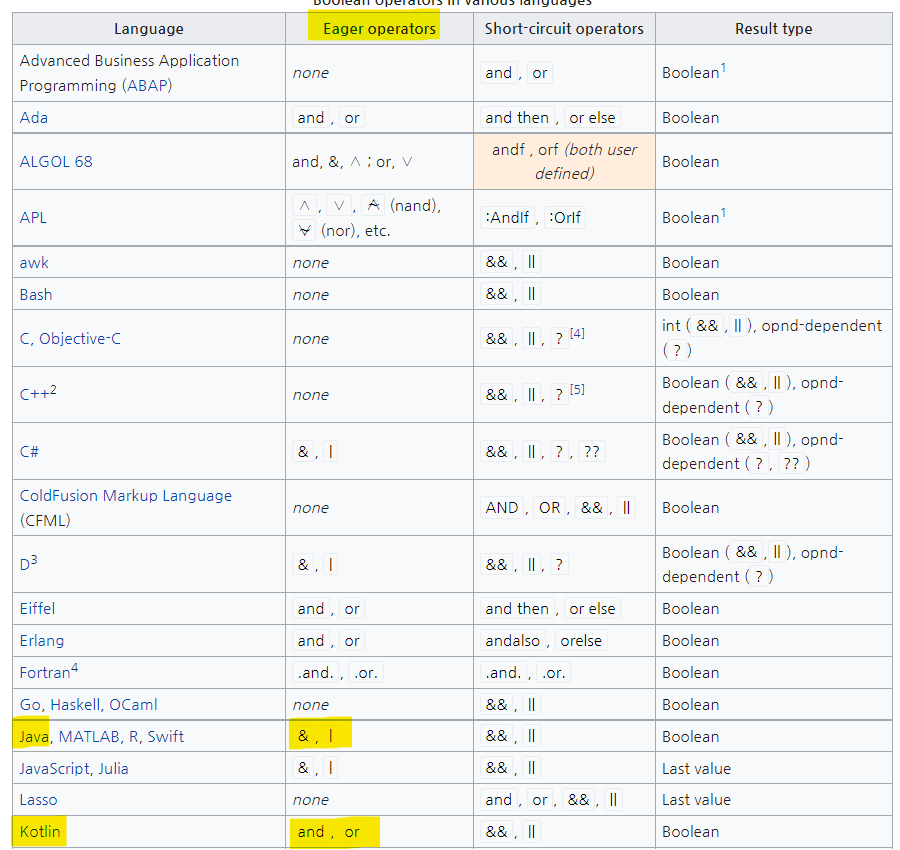The image size is (900, 850).
Task: Open footnote reference [4]
Action: 577,333
